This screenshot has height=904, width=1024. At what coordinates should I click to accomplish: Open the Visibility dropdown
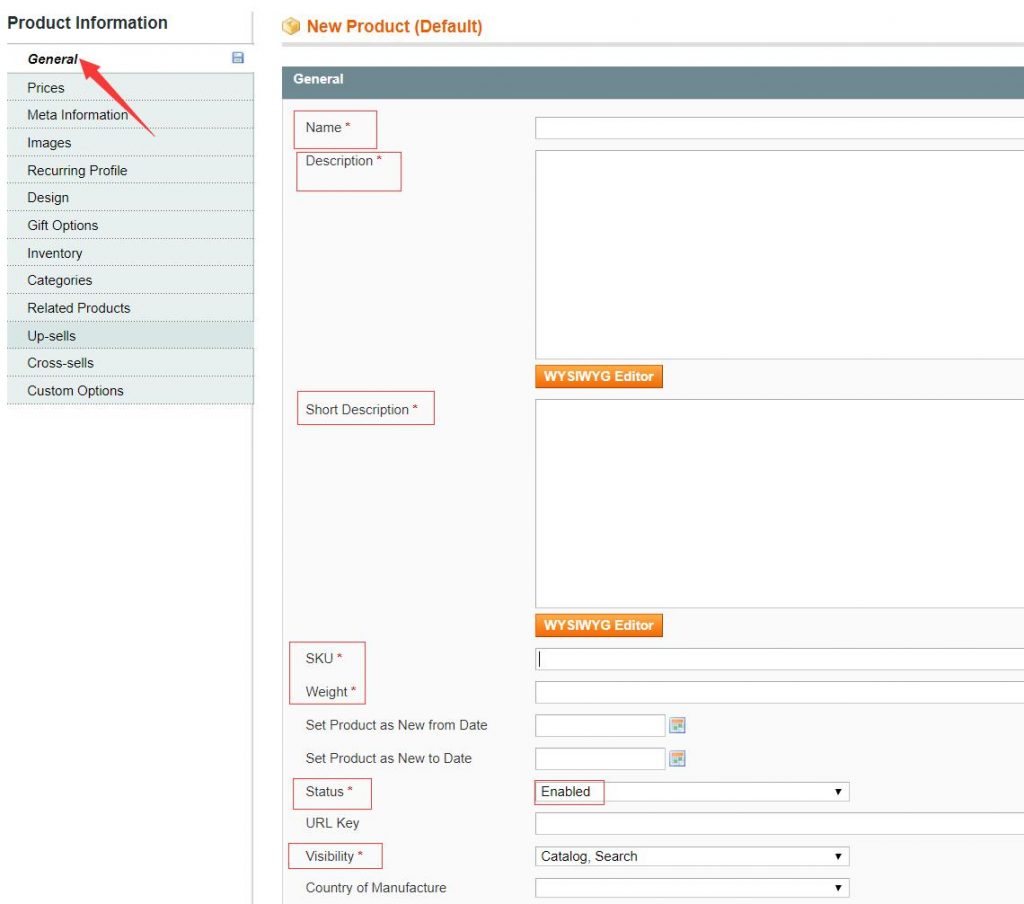[691, 856]
